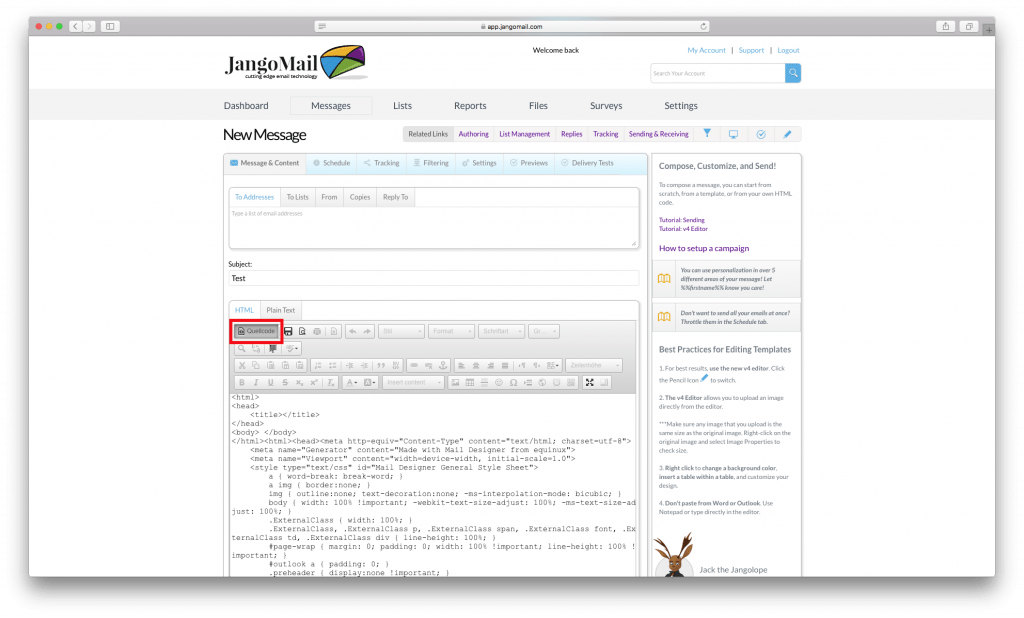1024x618 pixels.
Task: Open the Format dropdown
Action: (449, 331)
